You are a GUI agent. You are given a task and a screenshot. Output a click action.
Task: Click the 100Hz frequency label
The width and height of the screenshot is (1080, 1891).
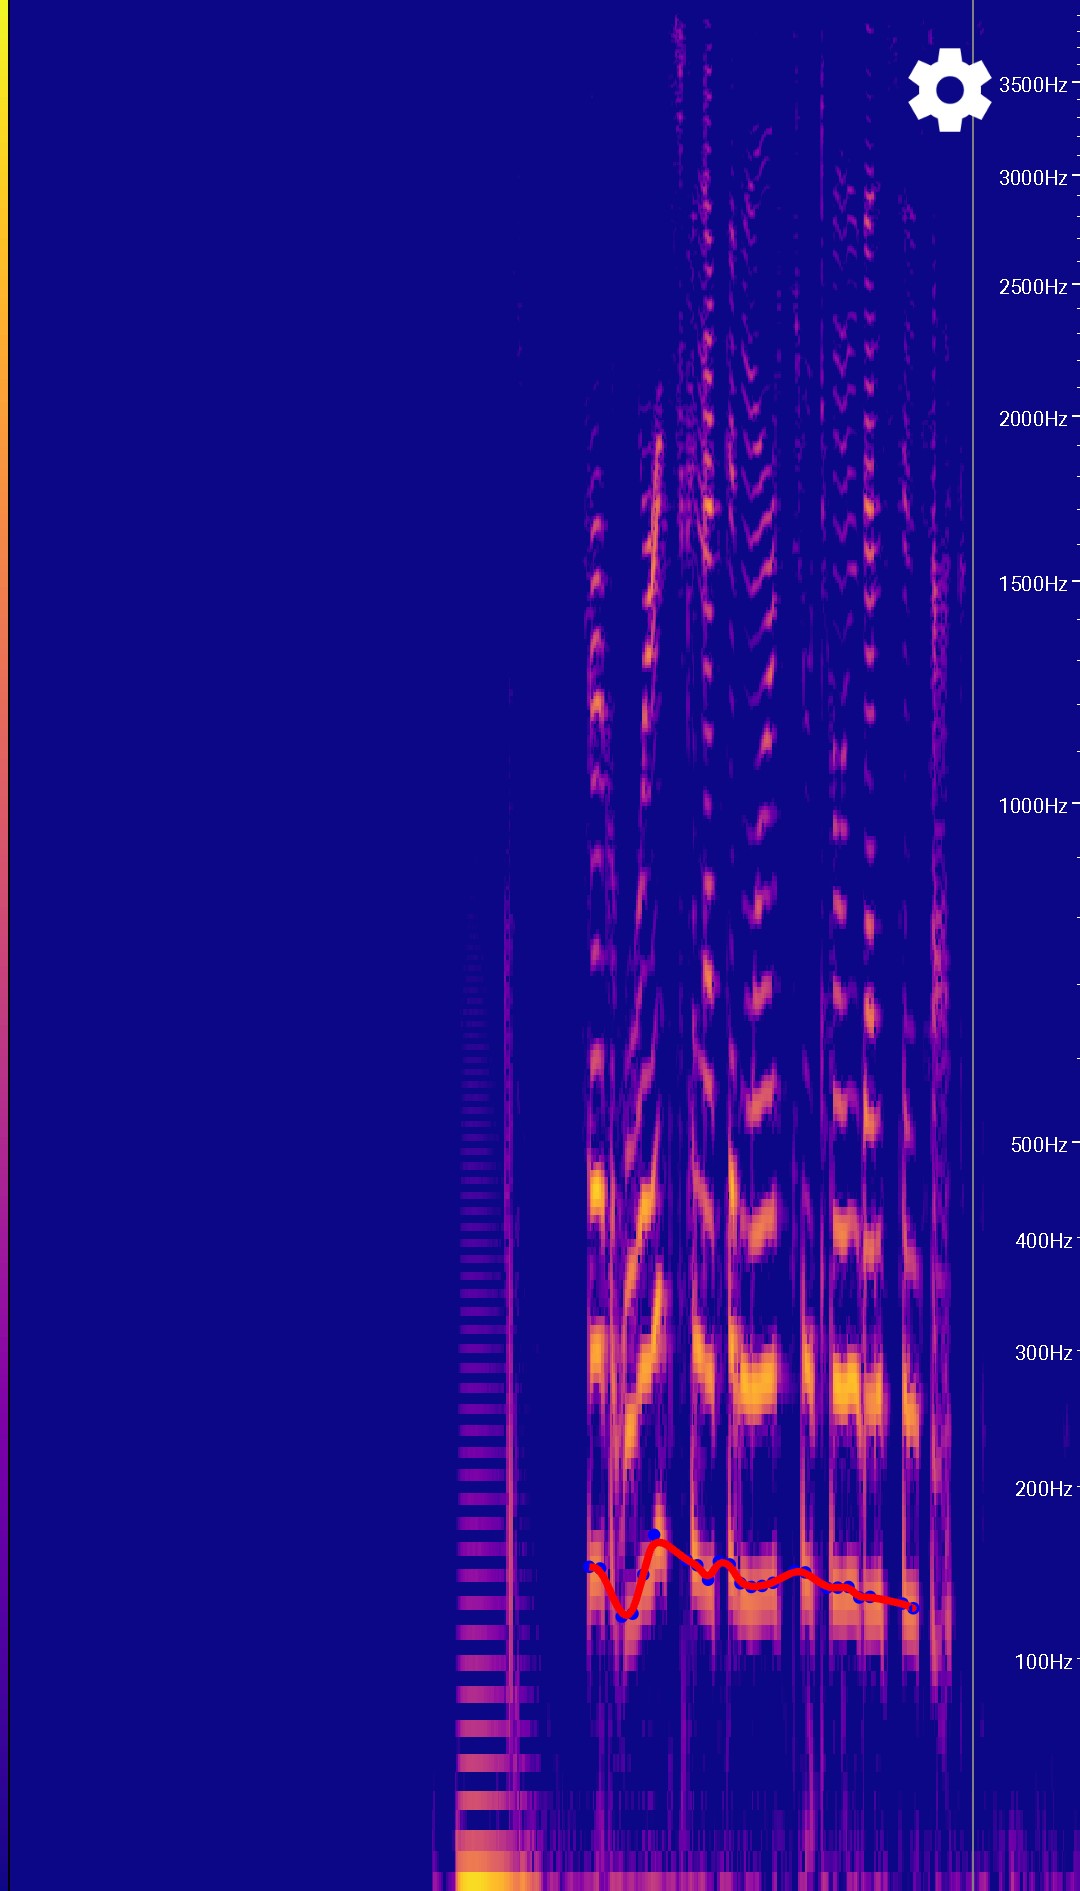(1043, 1662)
